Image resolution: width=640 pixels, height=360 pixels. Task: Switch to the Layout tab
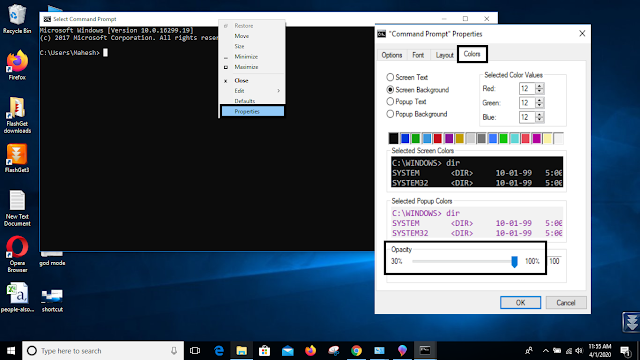tap(444, 55)
